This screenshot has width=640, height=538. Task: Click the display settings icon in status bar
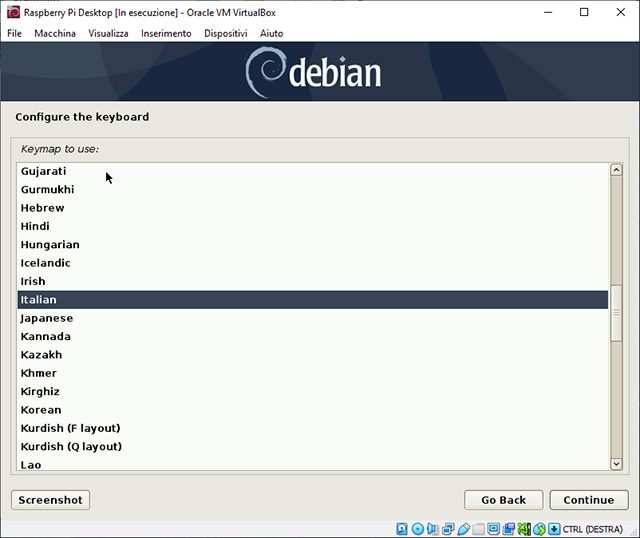(x=493, y=528)
